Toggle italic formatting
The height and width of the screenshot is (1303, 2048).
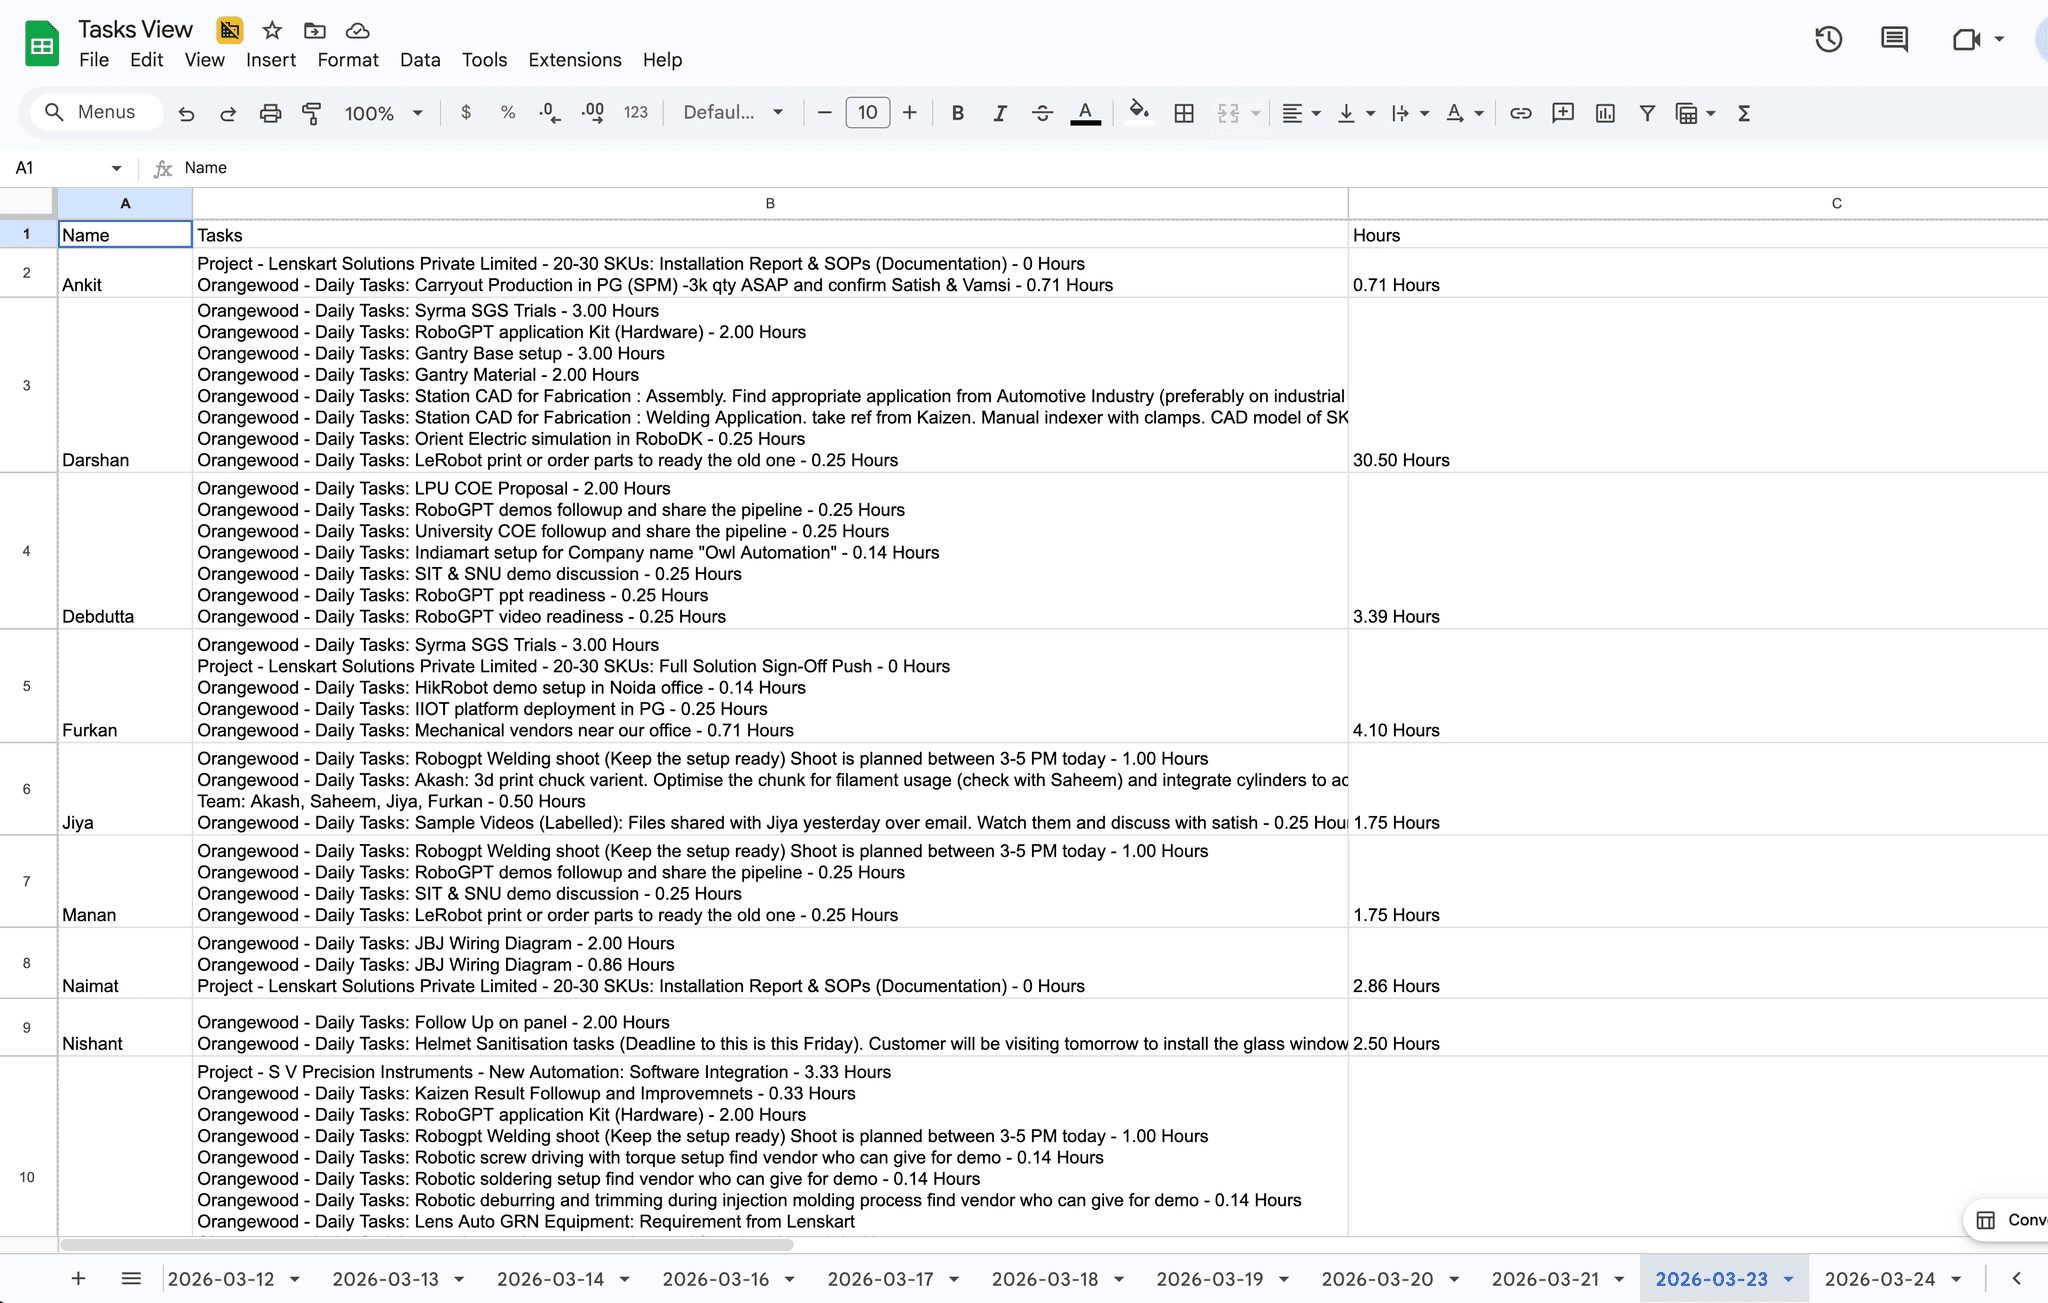(999, 112)
